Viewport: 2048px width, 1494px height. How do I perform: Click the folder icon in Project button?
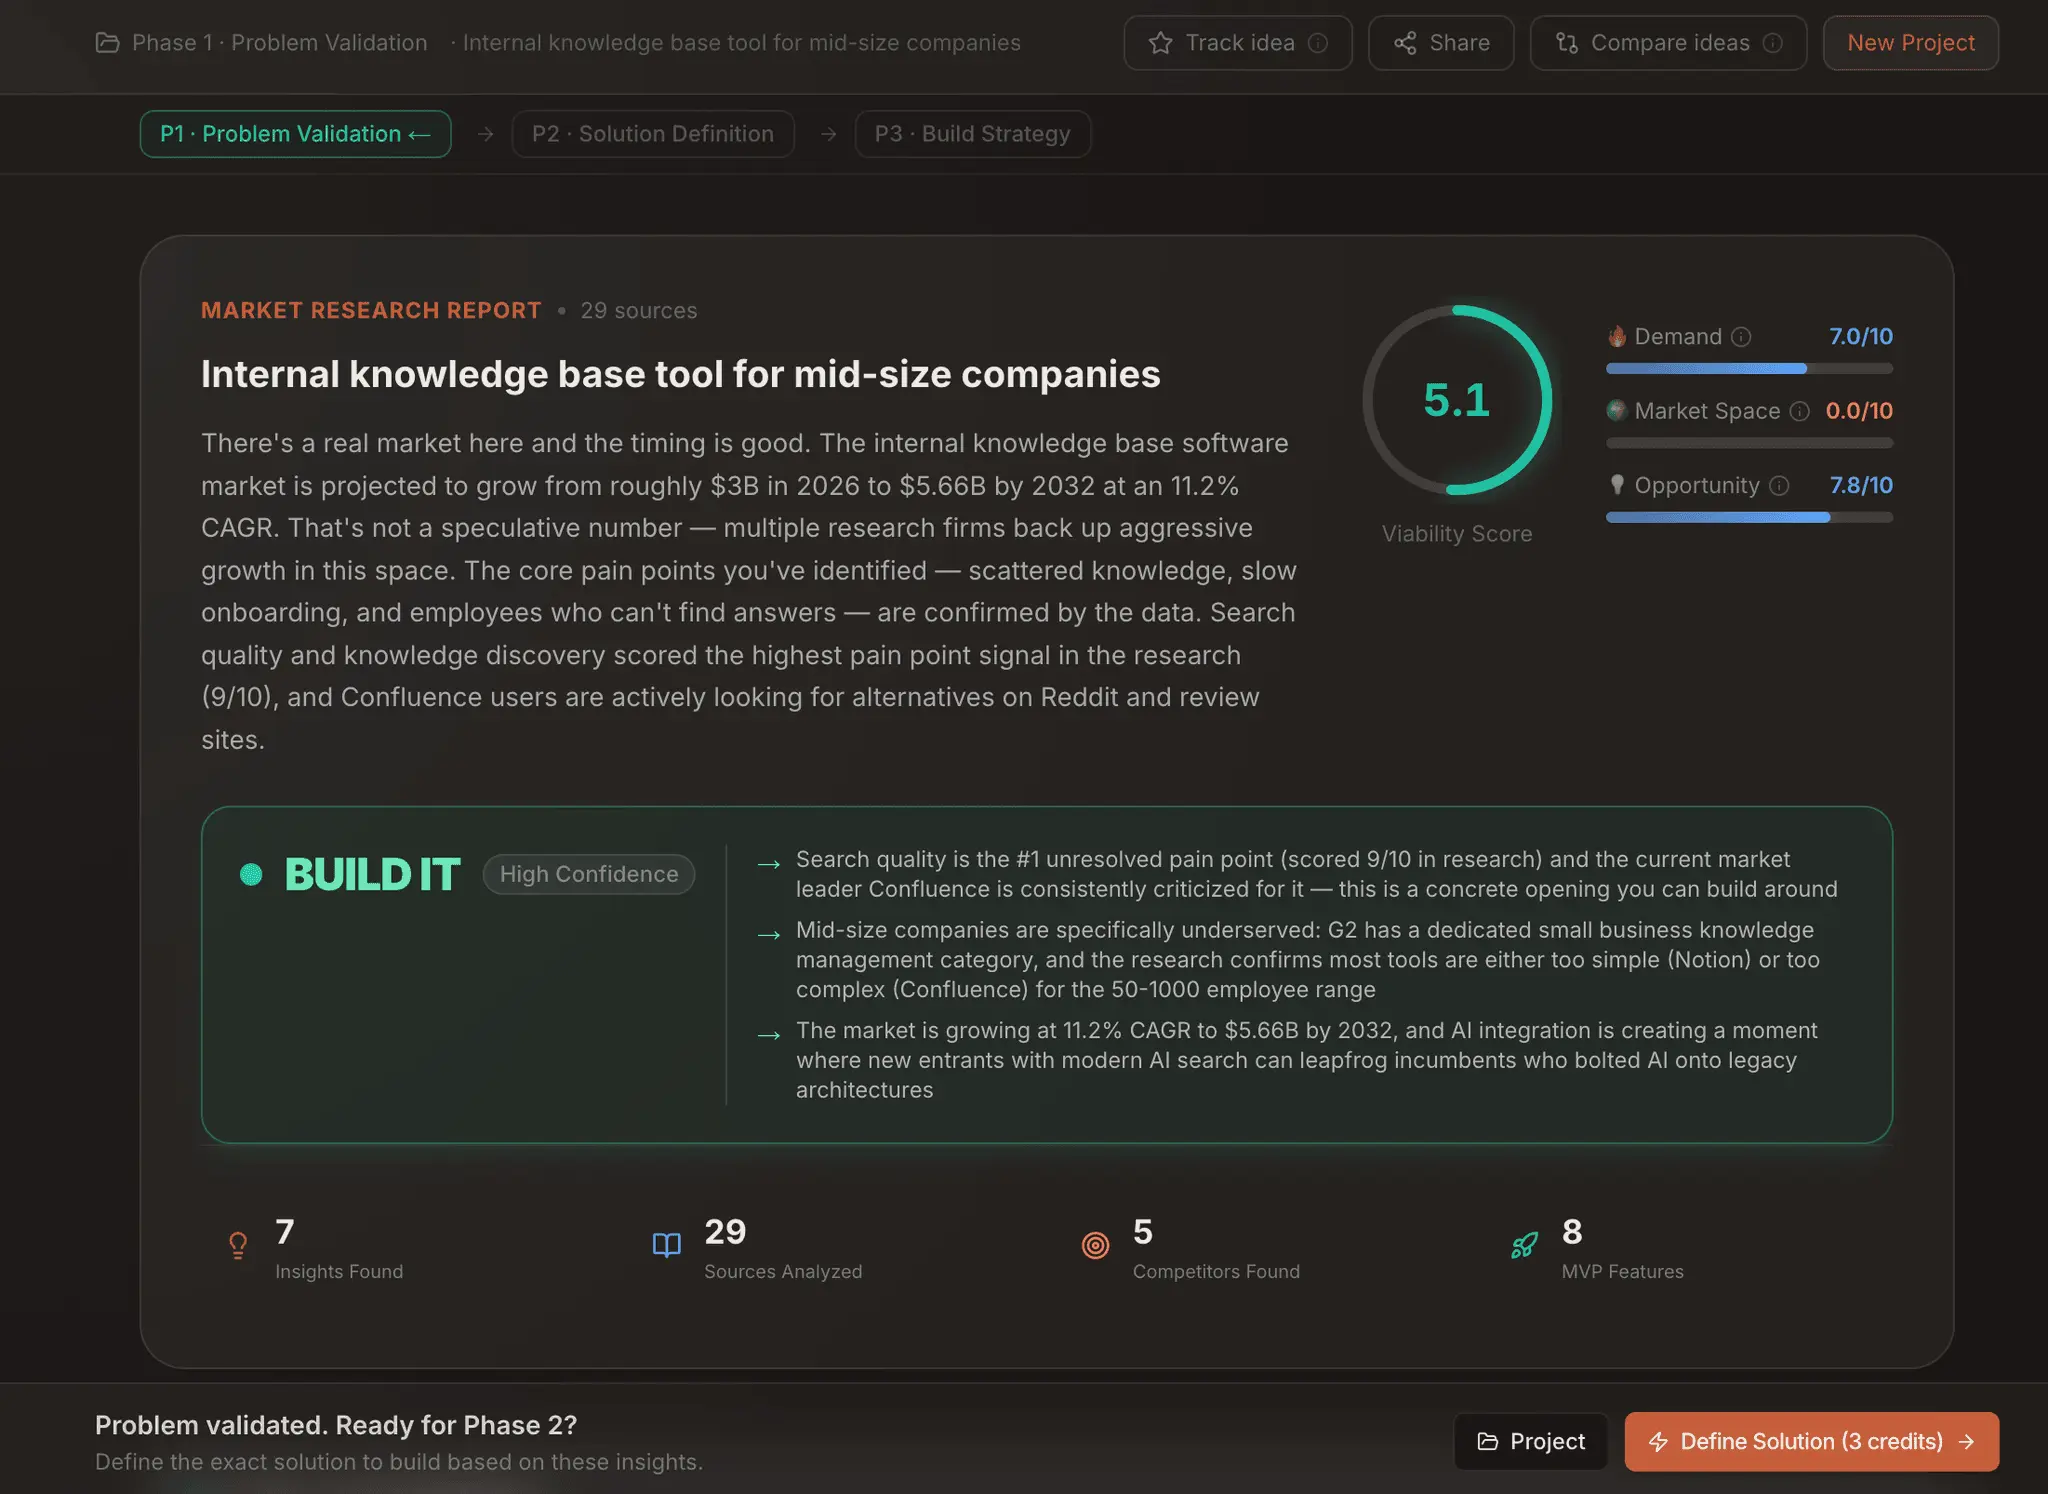1488,1441
